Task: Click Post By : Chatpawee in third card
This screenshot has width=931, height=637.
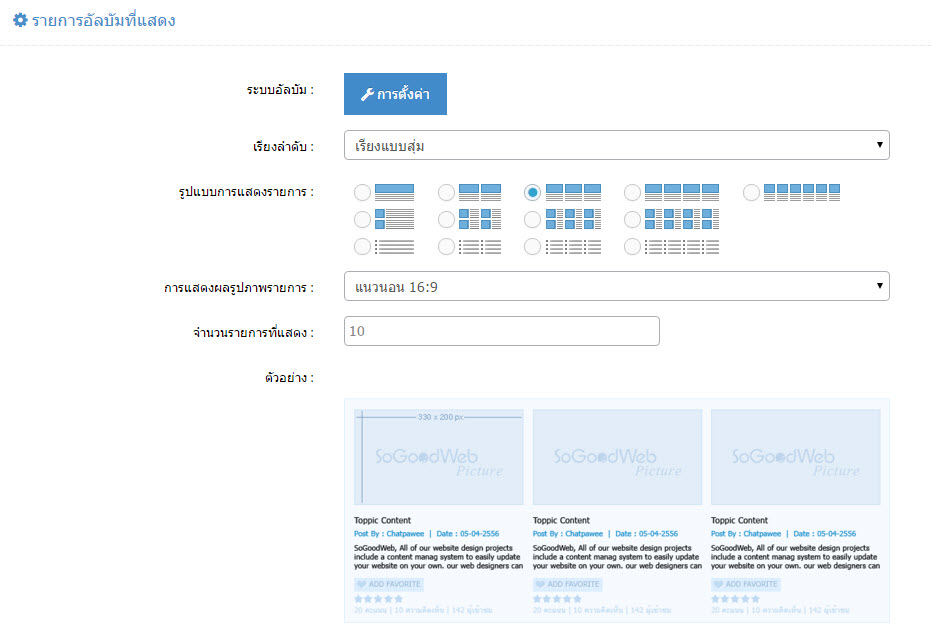Action: tap(746, 534)
